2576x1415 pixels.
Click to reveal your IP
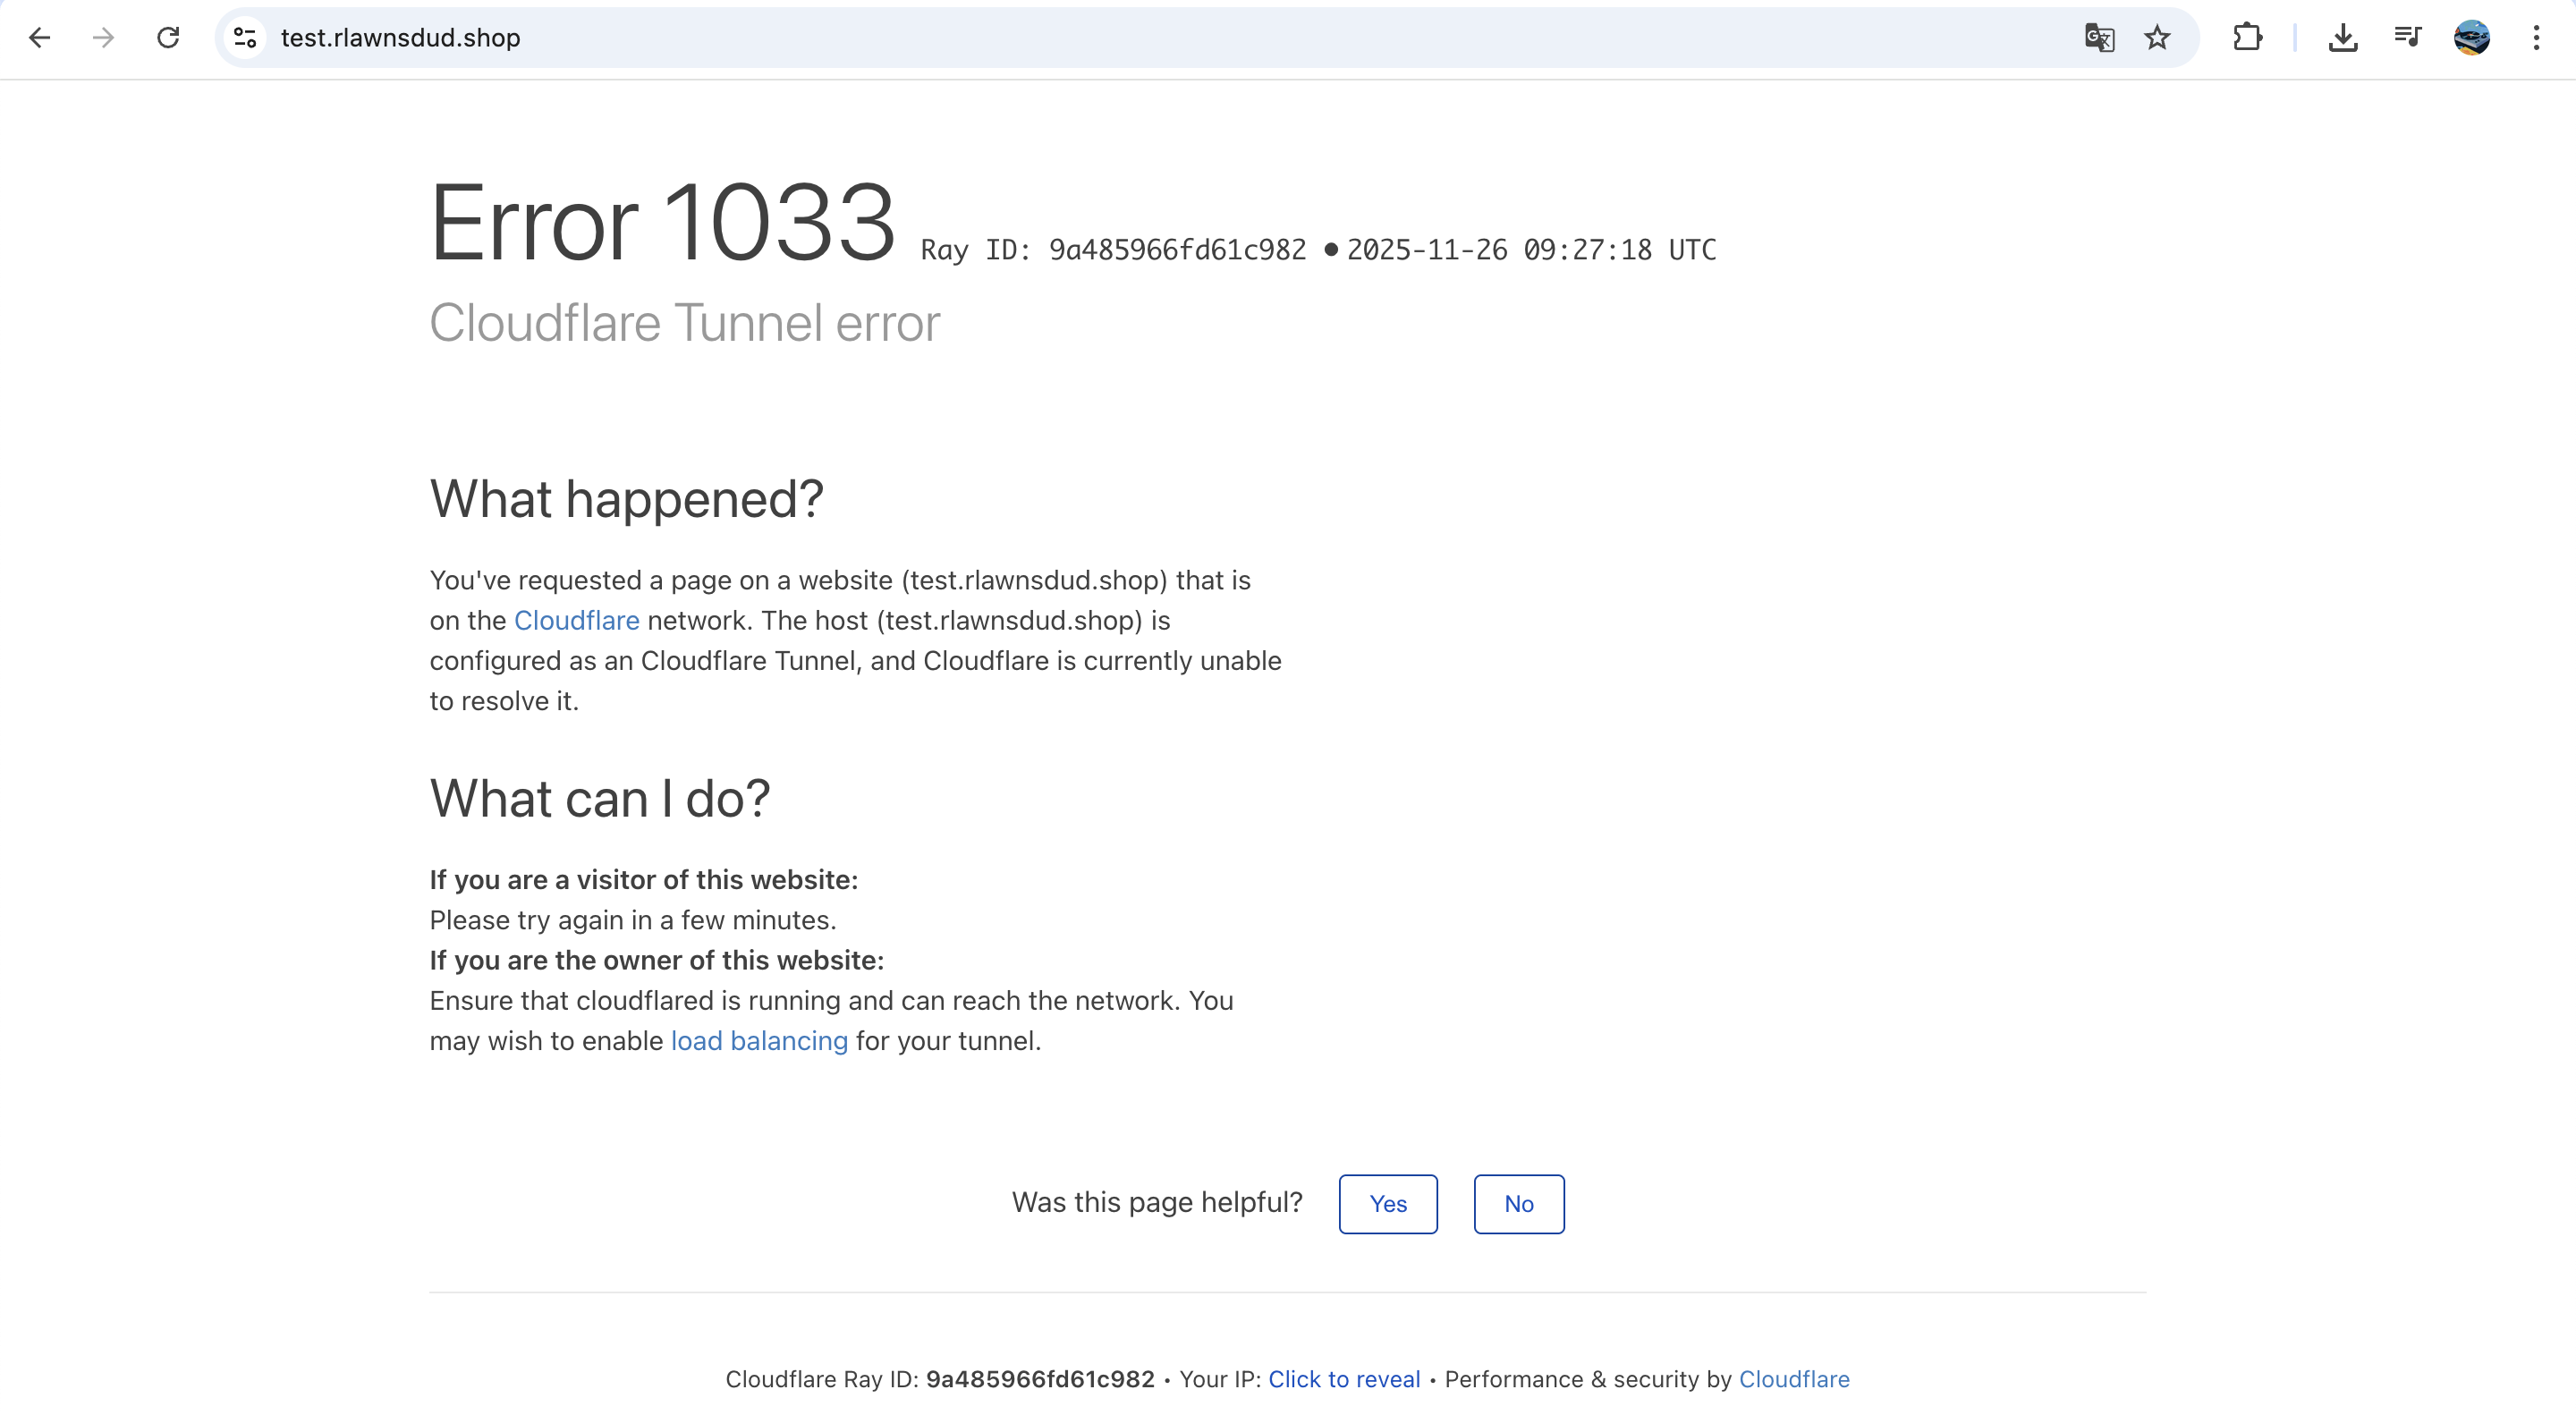(x=1344, y=1379)
